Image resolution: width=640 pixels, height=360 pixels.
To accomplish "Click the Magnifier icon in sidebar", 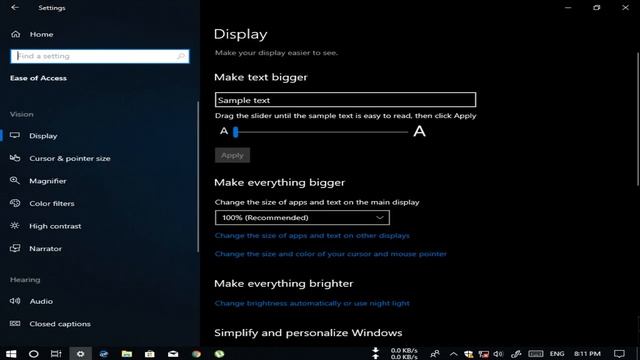I will point(15,180).
